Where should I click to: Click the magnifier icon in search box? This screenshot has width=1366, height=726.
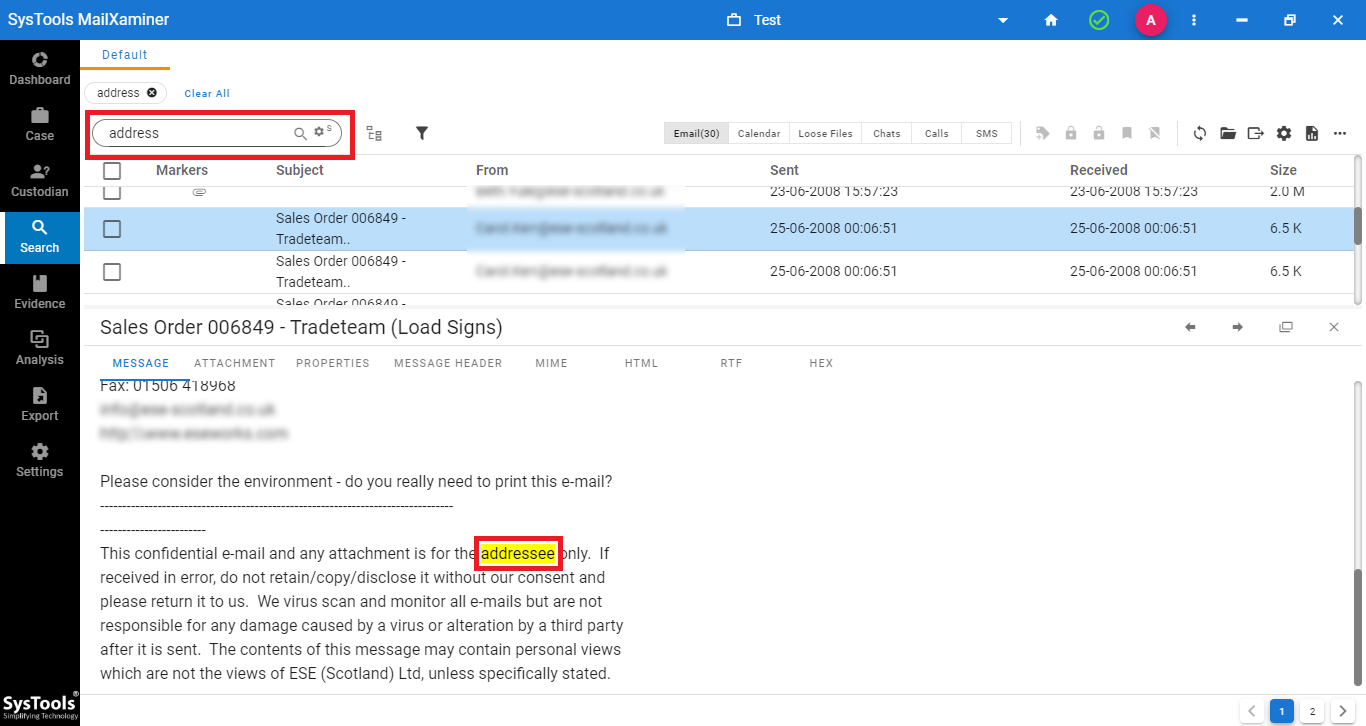300,133
